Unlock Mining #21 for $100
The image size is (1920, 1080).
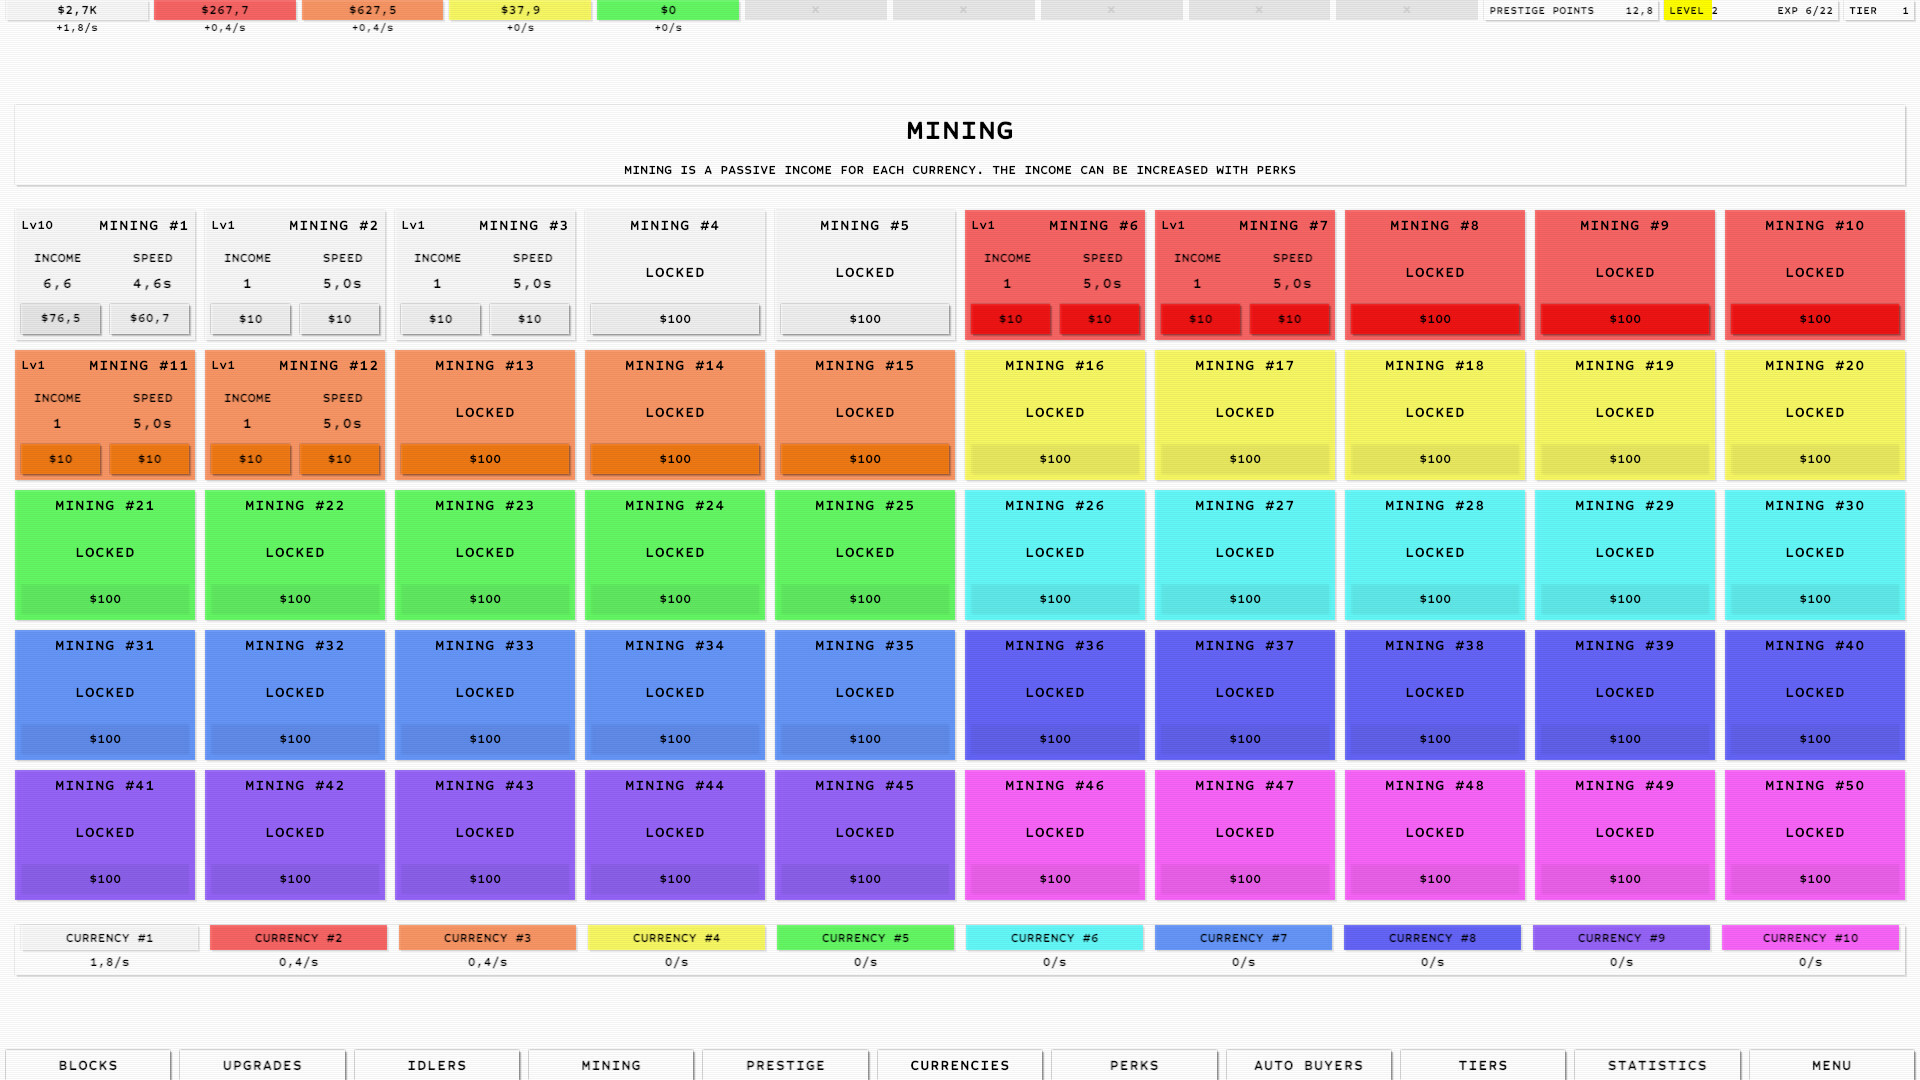105,599
